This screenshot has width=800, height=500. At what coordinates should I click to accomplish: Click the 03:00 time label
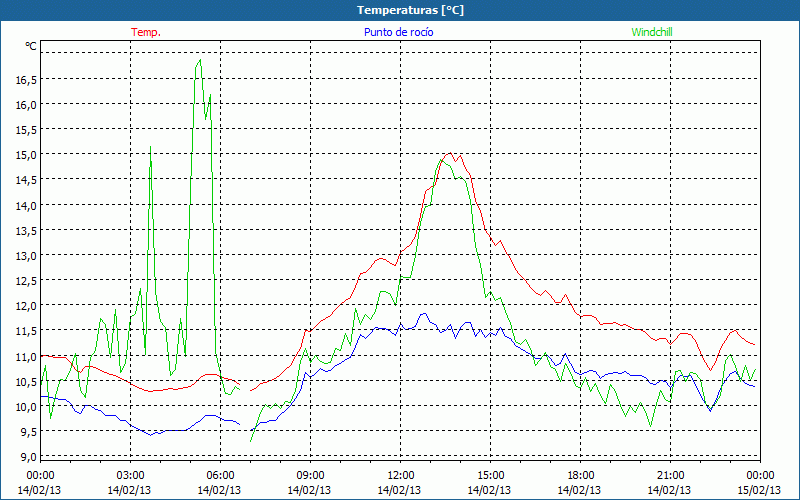pyautogui.click(x=130, y=475)
